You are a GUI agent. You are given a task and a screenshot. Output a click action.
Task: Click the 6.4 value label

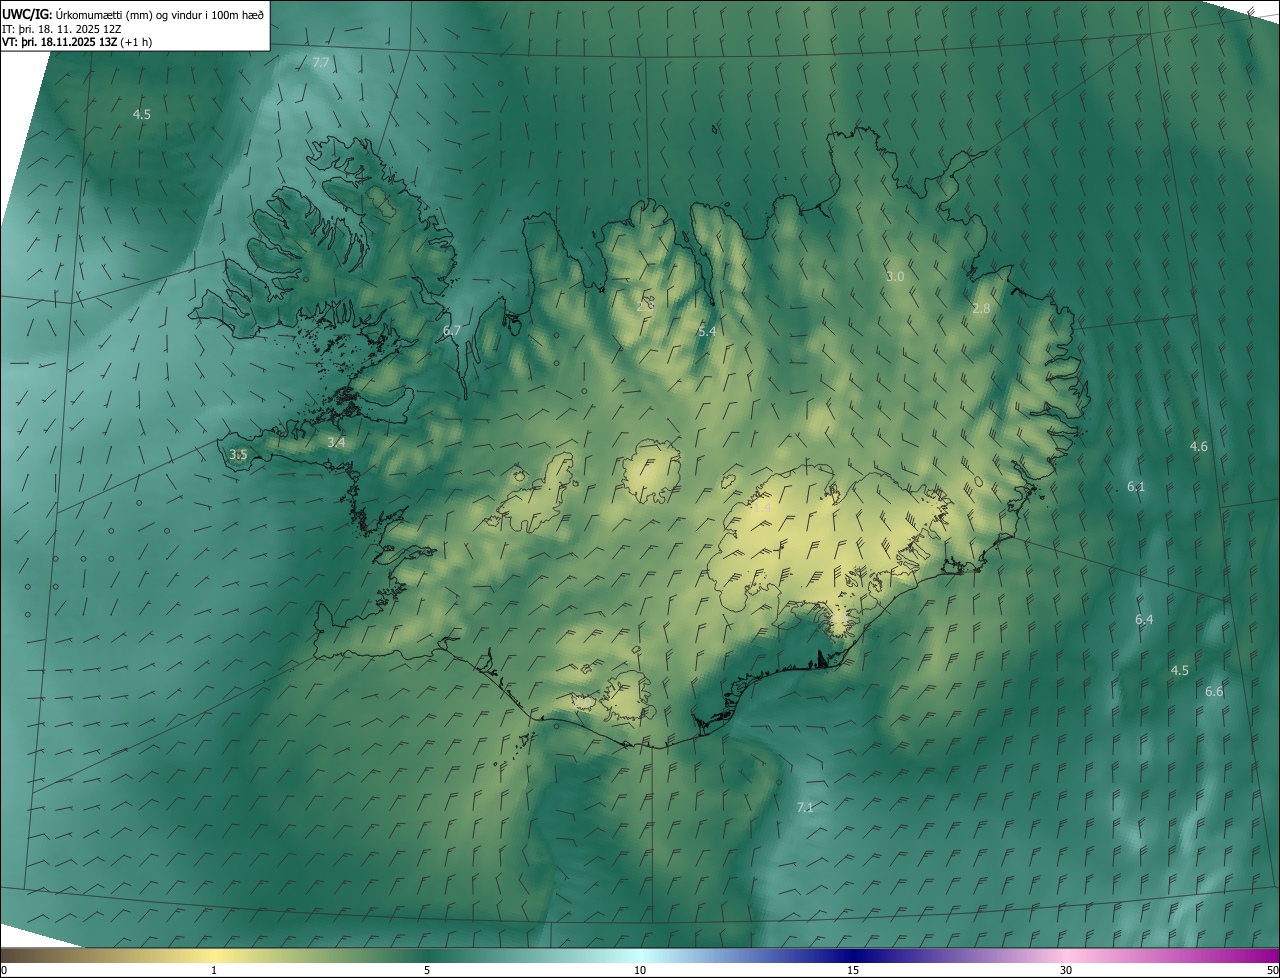pyautogui.click(x=1144, y=619)
